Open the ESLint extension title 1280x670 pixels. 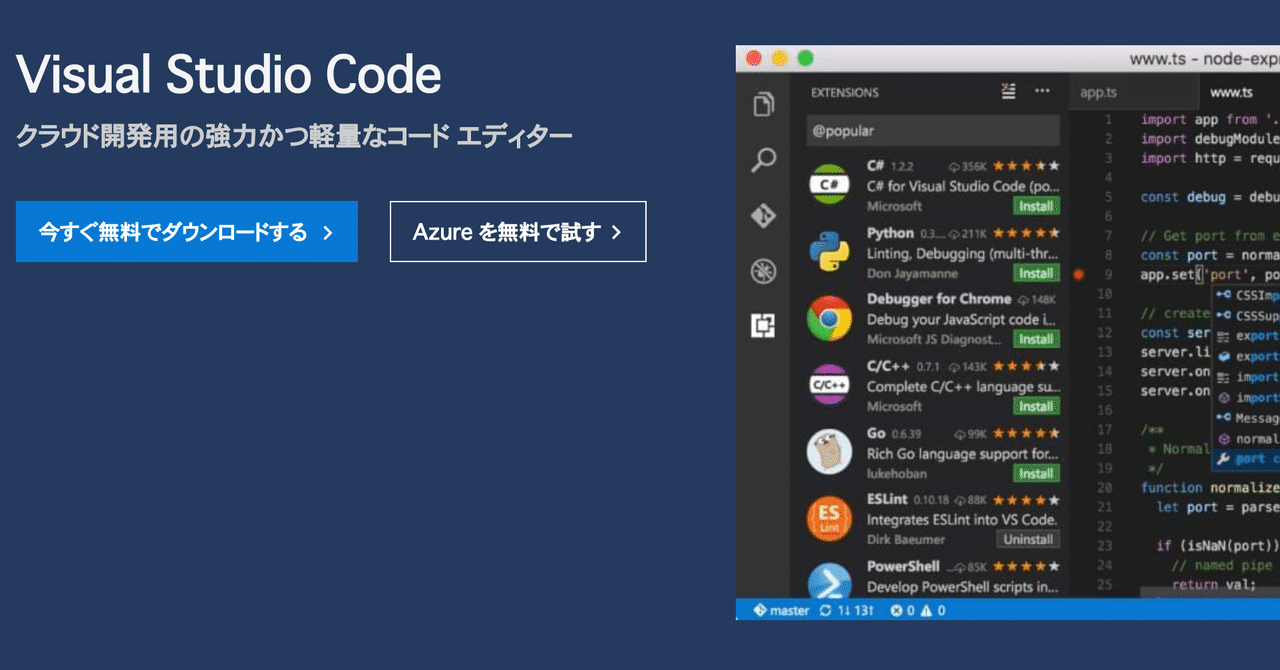pos(889,499)
